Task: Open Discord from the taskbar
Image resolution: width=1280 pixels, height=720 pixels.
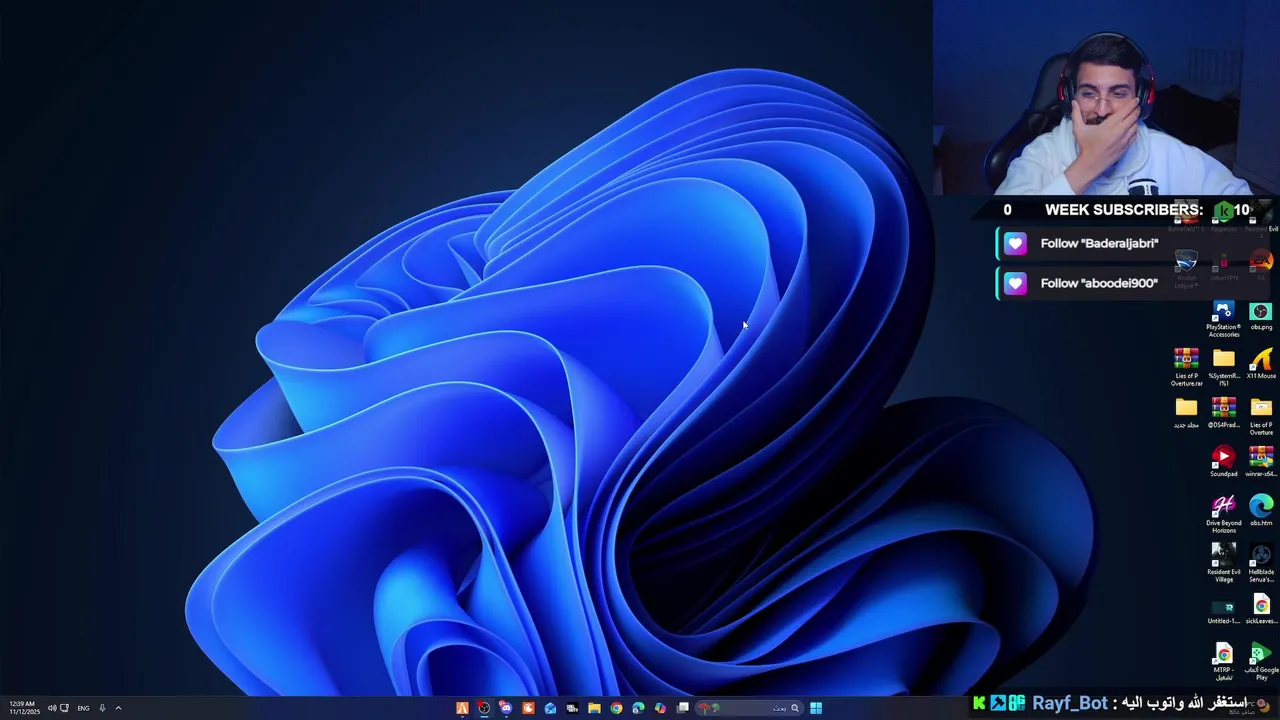Action: 506,708
